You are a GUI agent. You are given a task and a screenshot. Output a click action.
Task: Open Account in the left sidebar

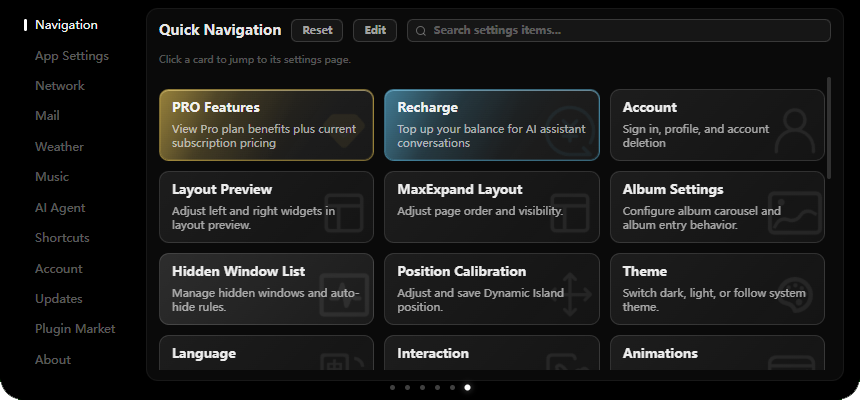(59, 268)
